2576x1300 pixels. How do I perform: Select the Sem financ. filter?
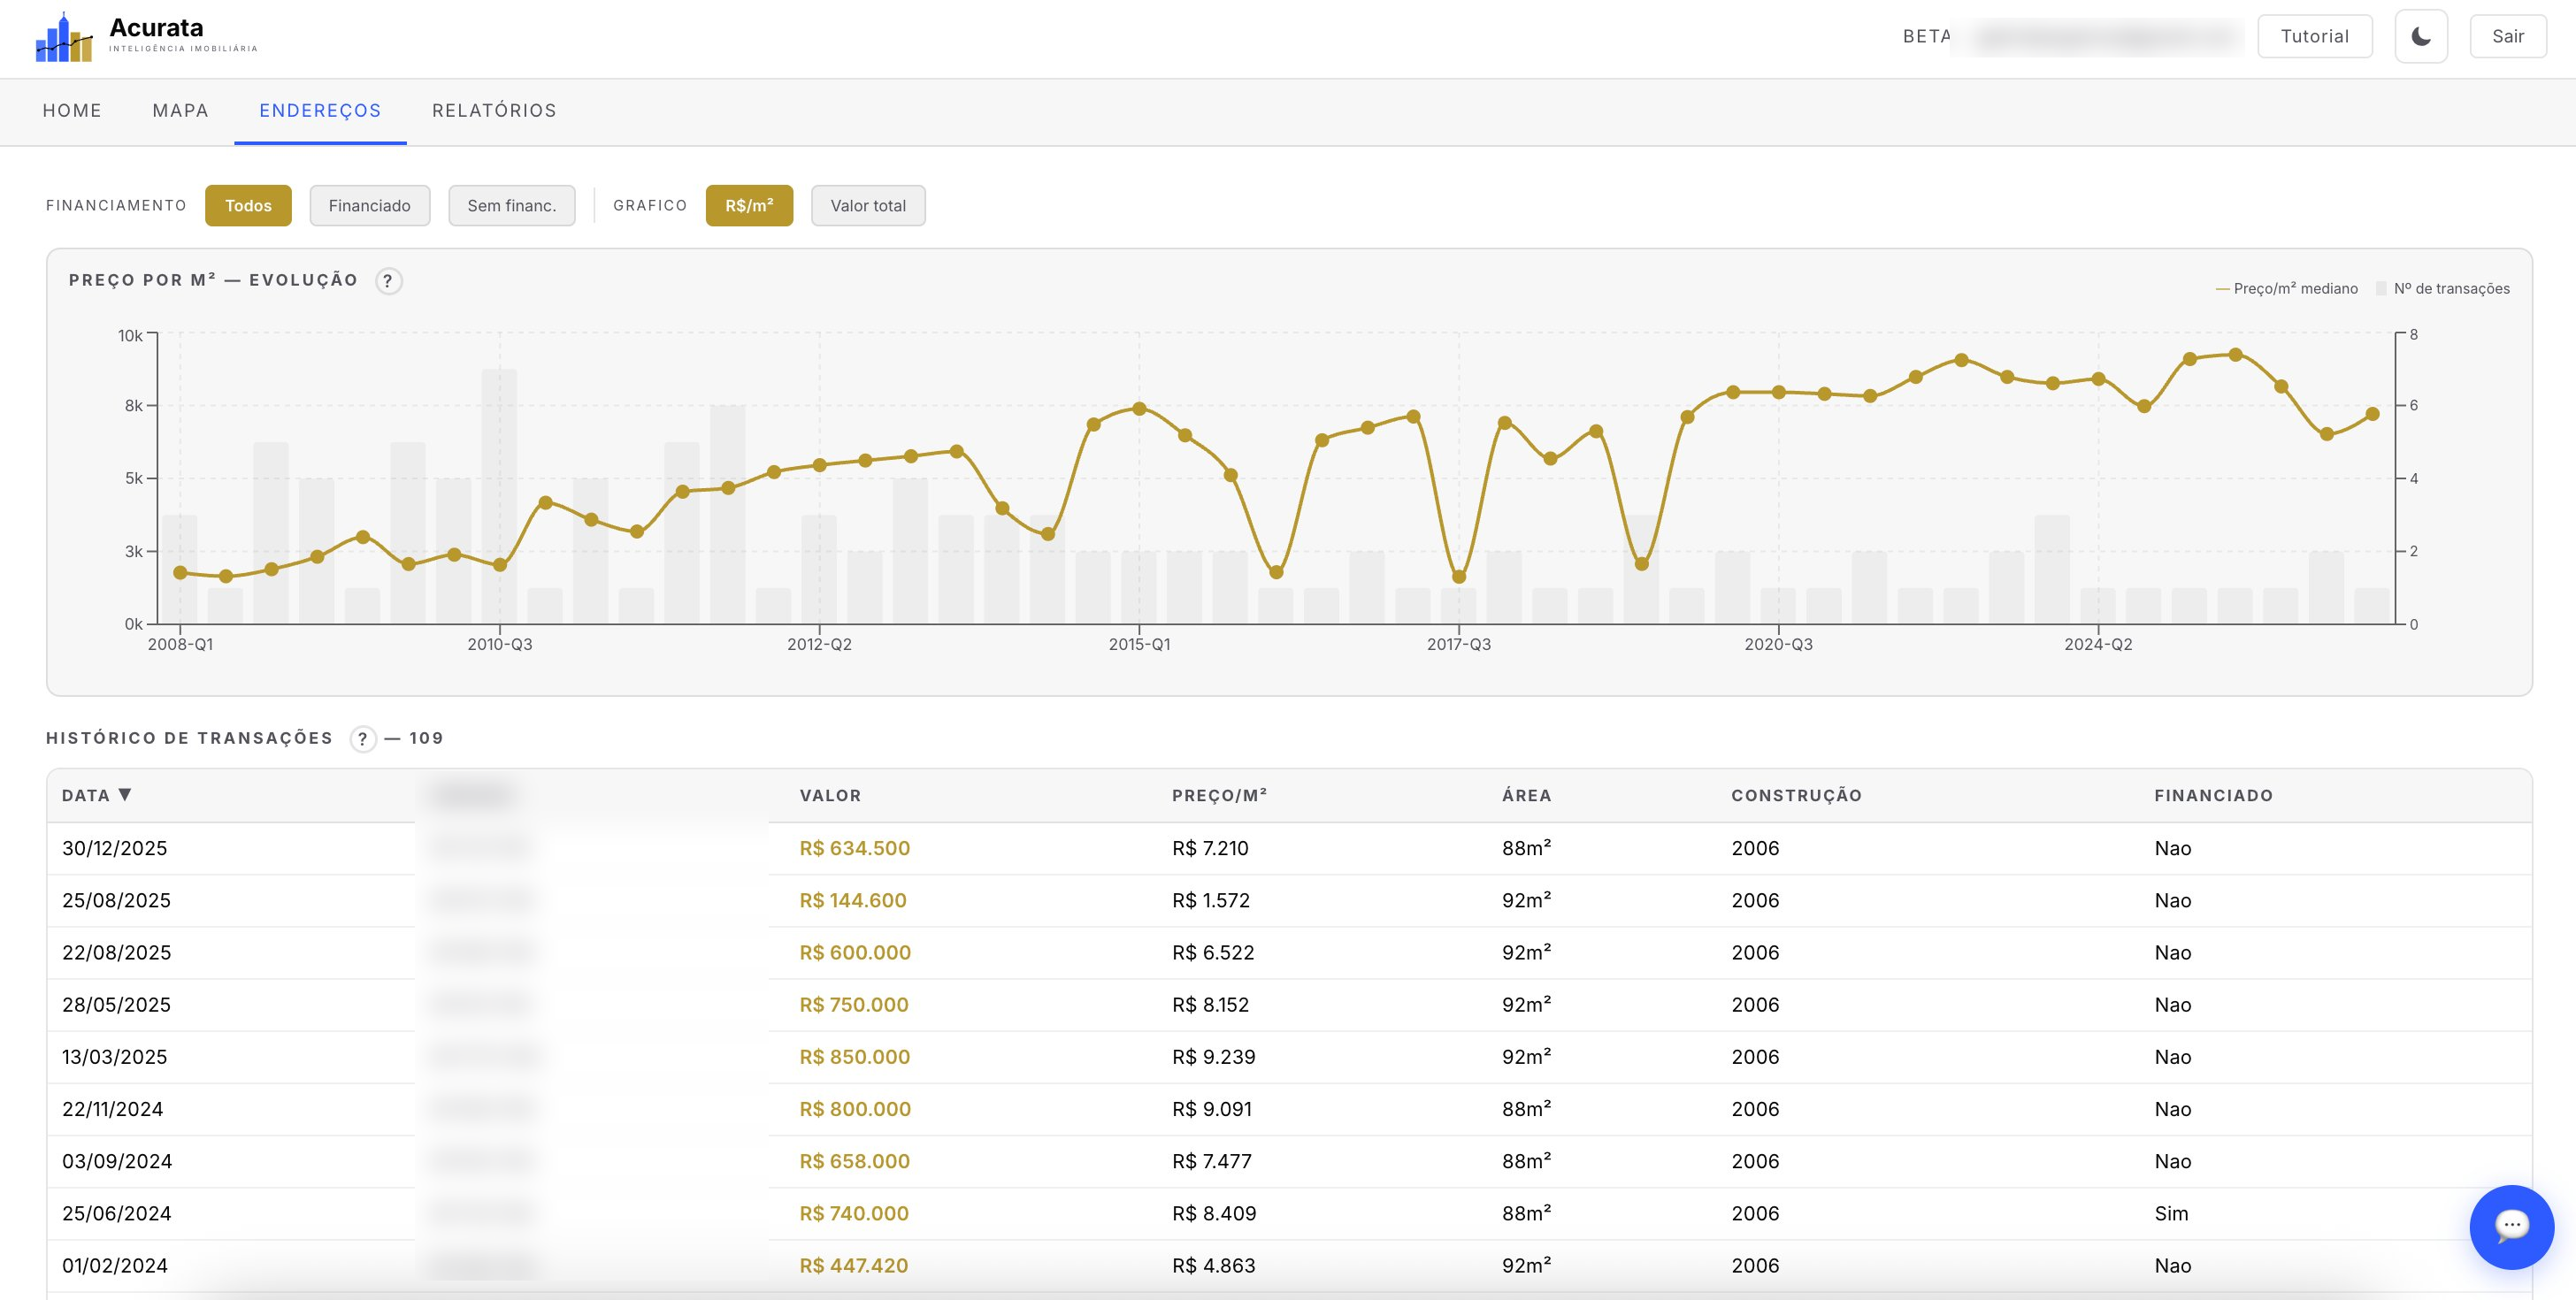pyautogui.click(x=512, y=206)
